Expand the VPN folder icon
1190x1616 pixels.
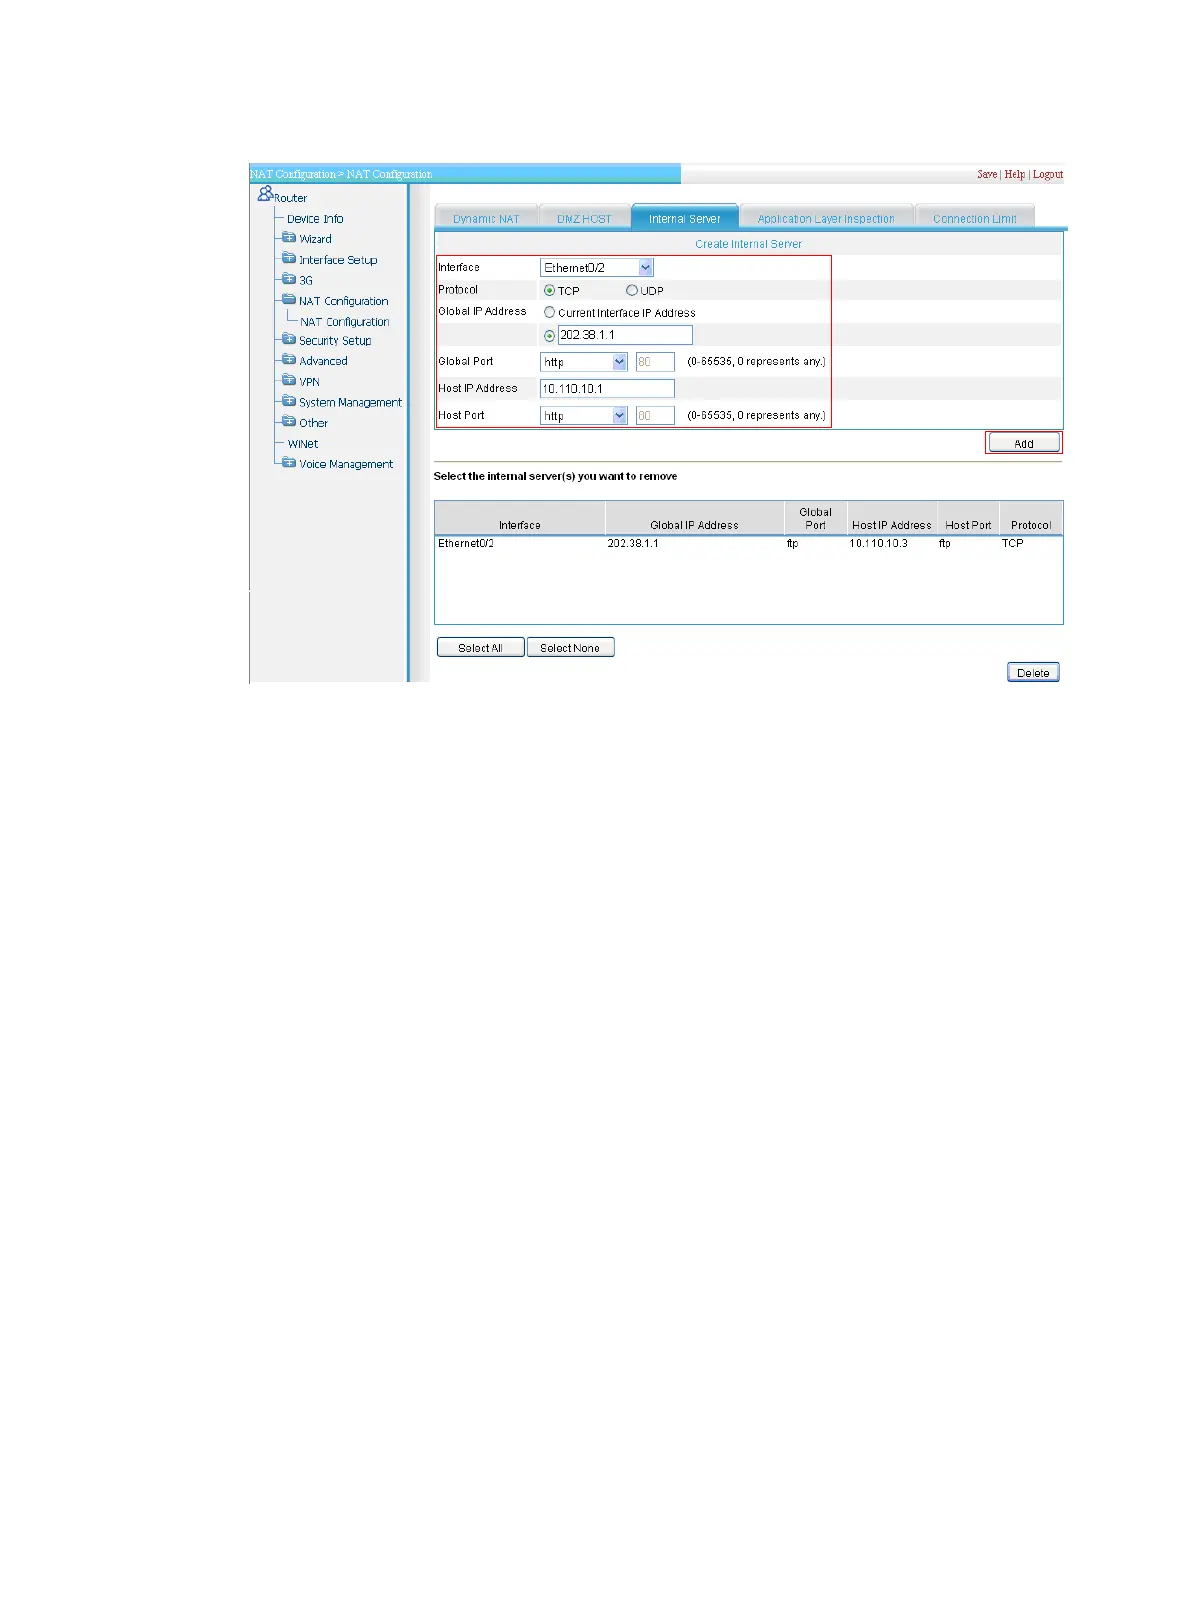click(288, 381)
